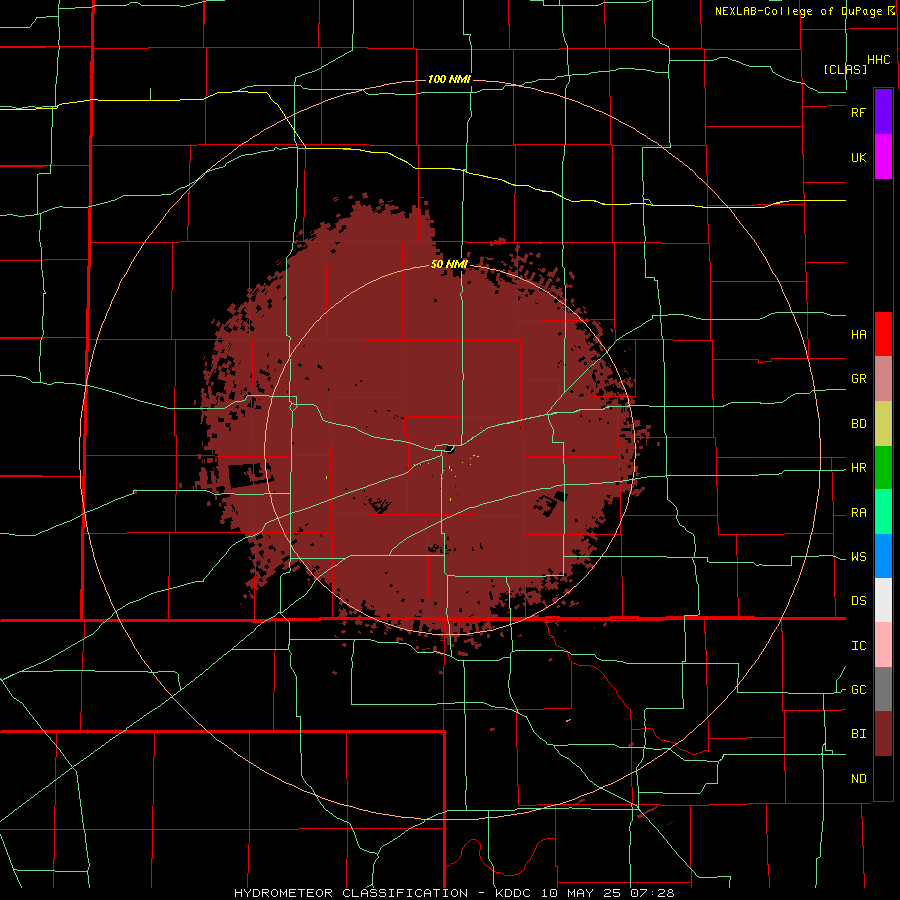900x900 pixels.
Task: Select the "GC" legend label
Action: (x=858, y=690)
